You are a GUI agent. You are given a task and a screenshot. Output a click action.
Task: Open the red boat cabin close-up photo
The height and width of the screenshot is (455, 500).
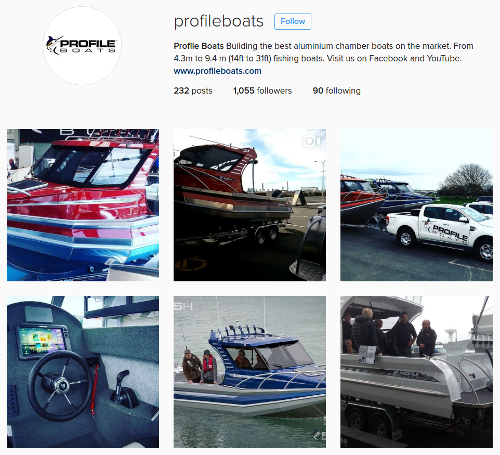pos(83,205)
